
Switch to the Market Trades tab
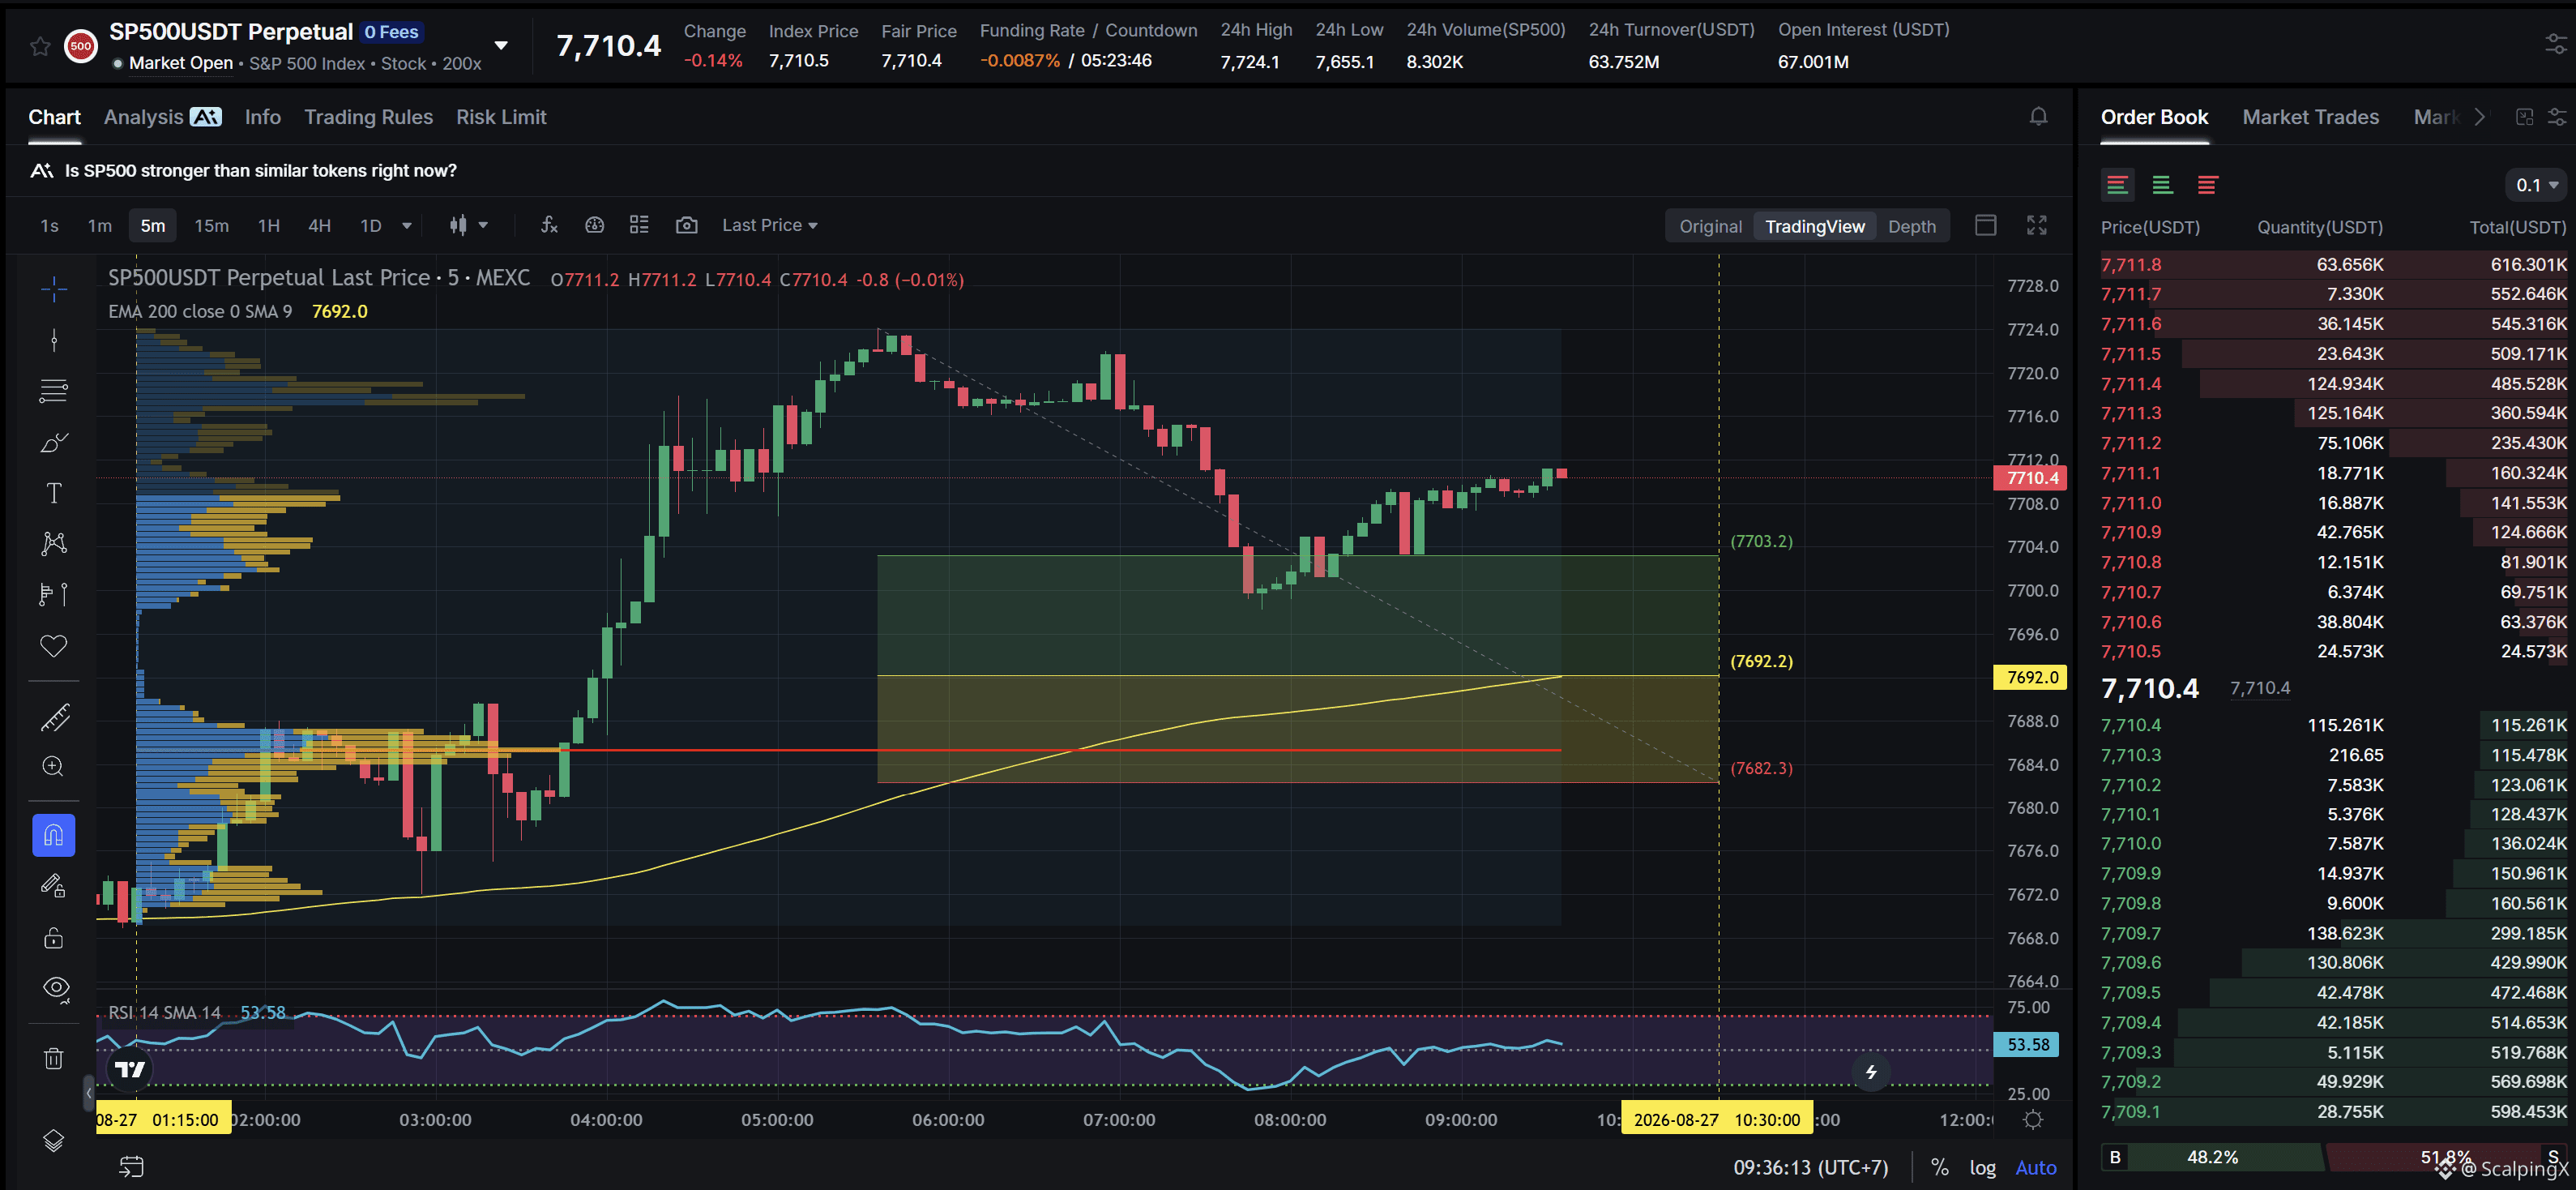(x=2310, y=117)
